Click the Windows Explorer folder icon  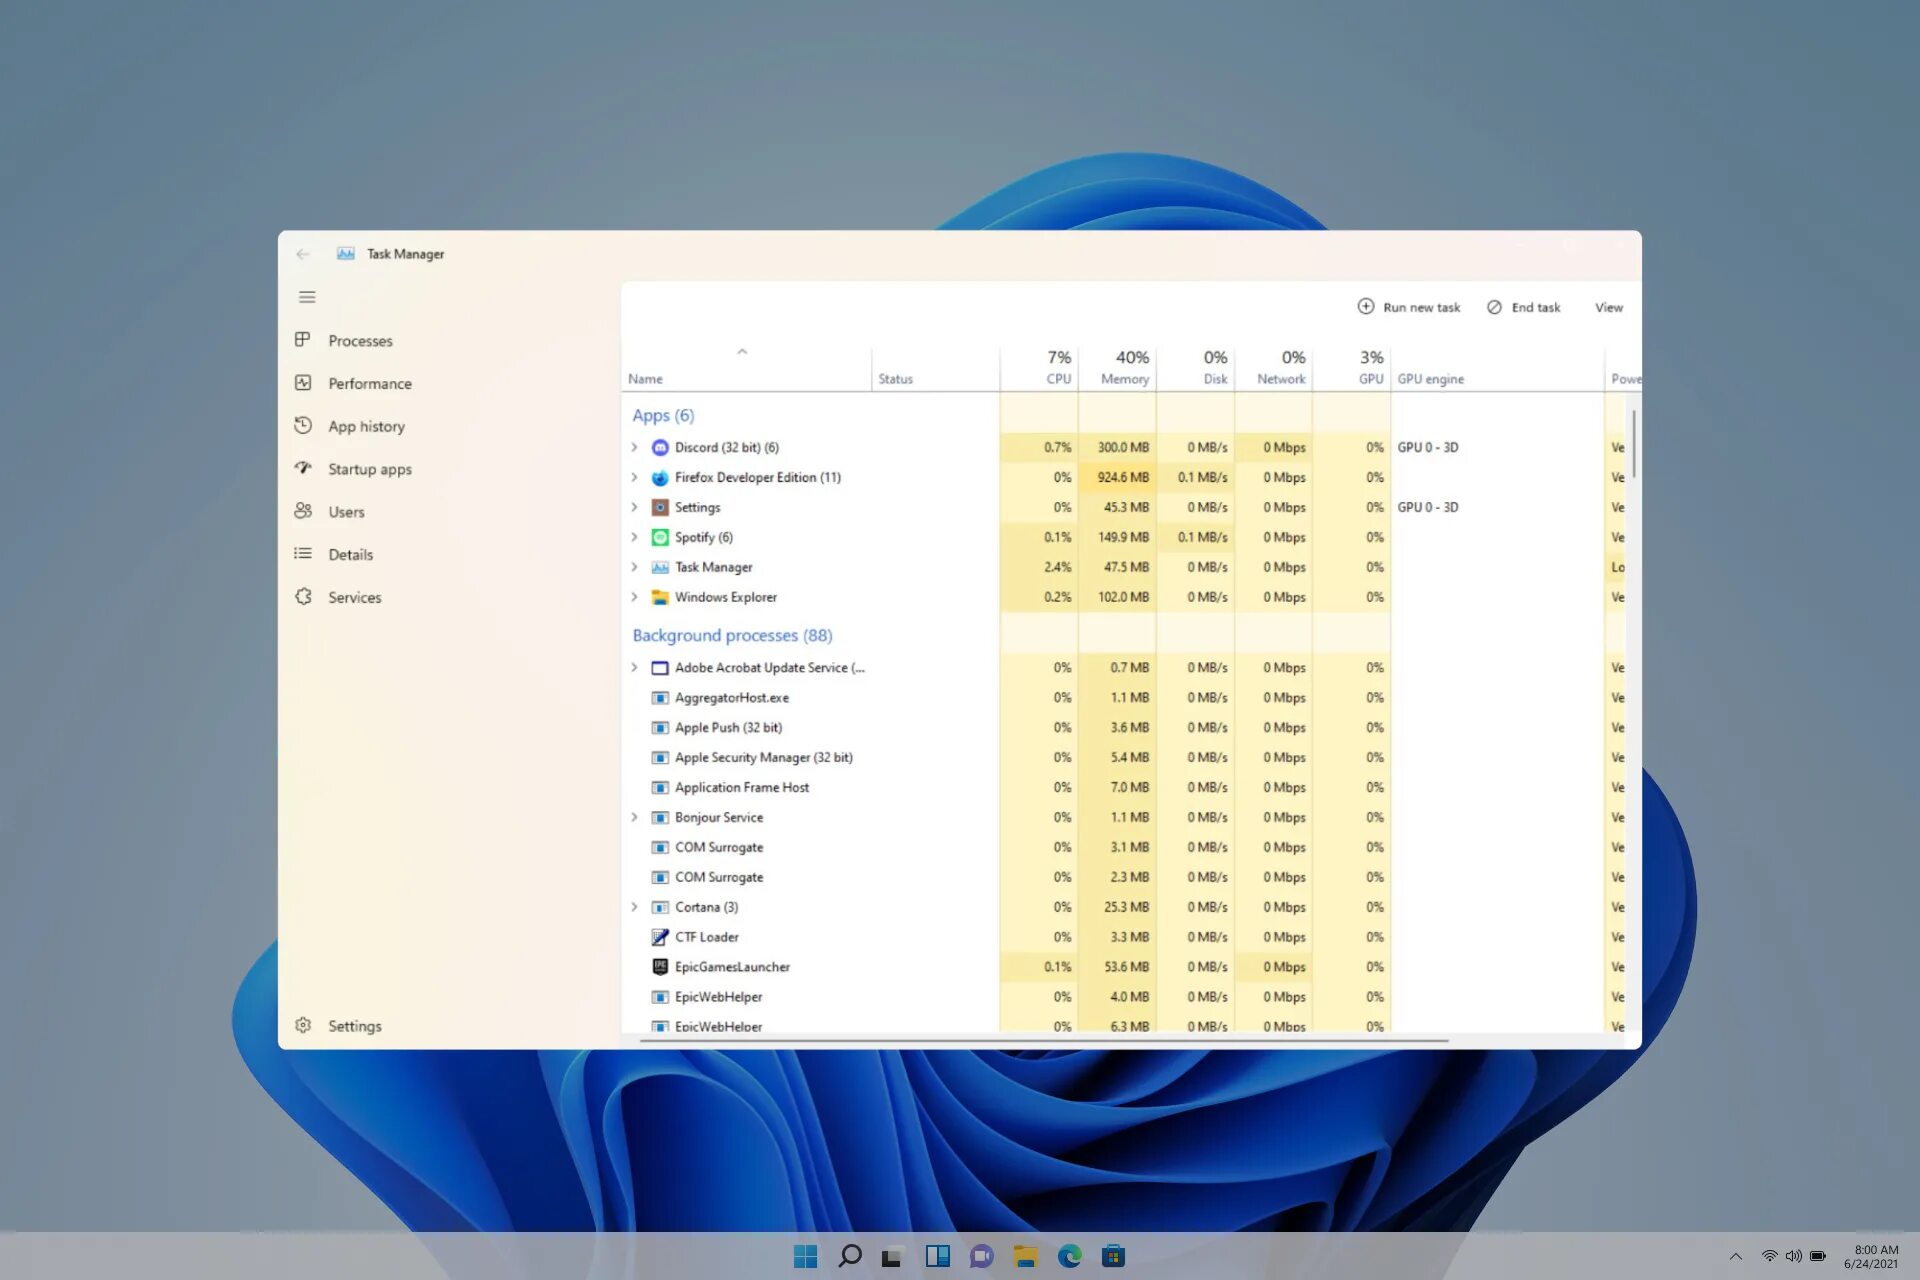[660, 598]
